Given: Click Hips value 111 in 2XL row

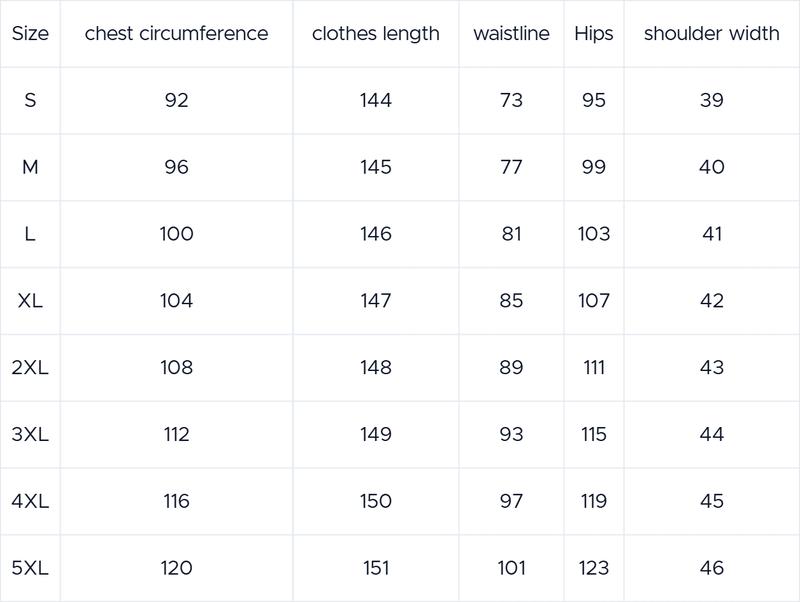Looking at the screenshot, I should (x=594, y=367).
